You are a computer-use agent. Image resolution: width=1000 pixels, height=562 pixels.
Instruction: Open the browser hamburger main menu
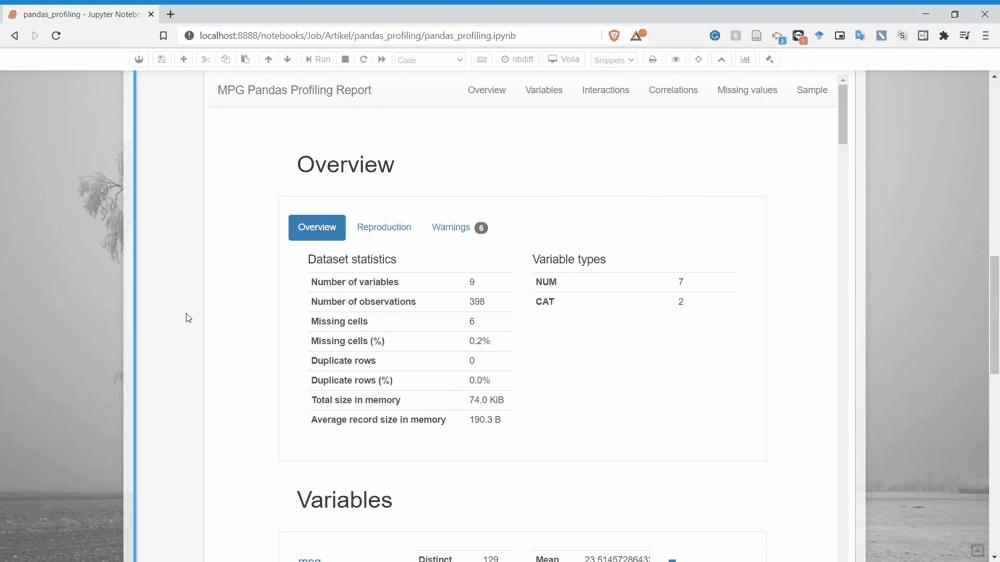click(985, 36)
